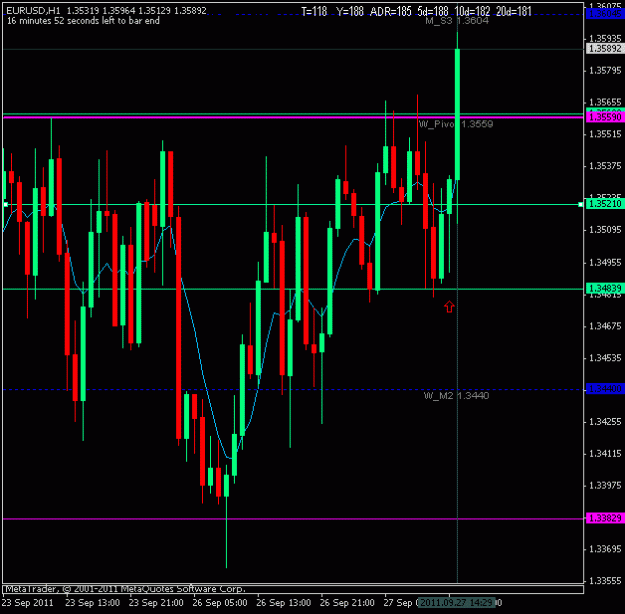625x614 pixels.
Task: Click the green 1.35210 price tag
Action: (x=605, y=204)
